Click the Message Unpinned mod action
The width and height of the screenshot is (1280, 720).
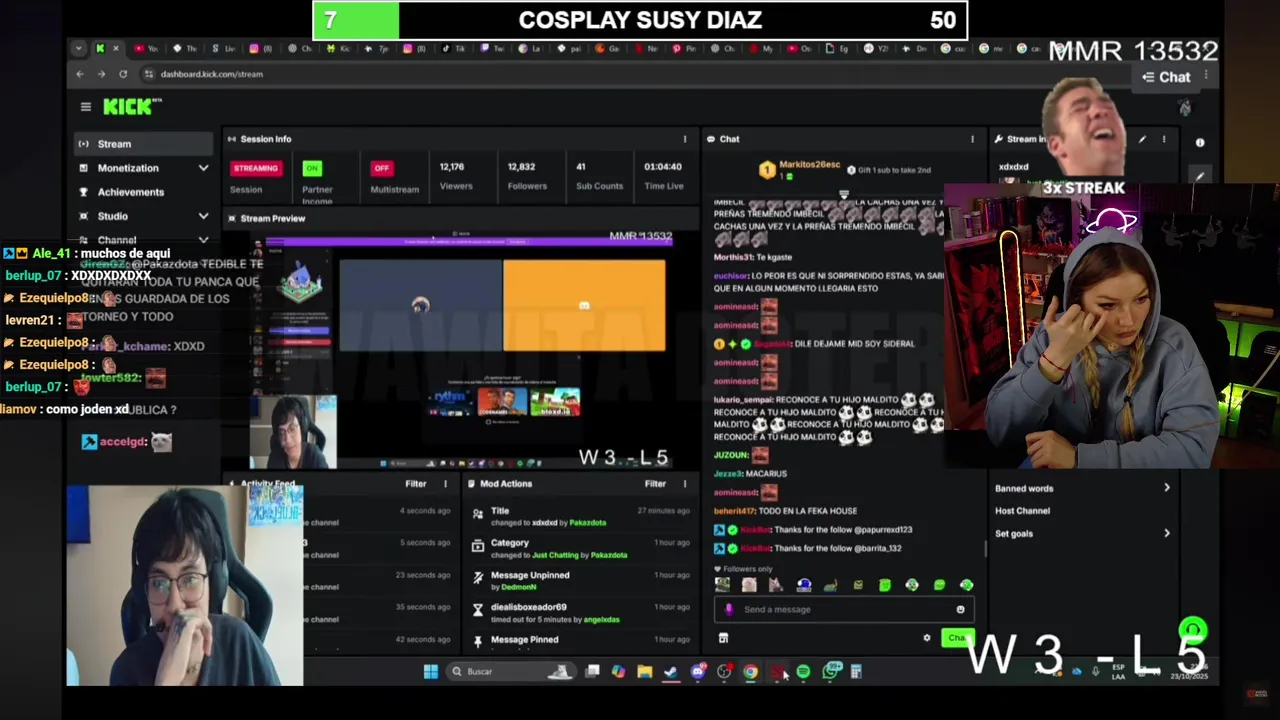[x=581, y=580]
